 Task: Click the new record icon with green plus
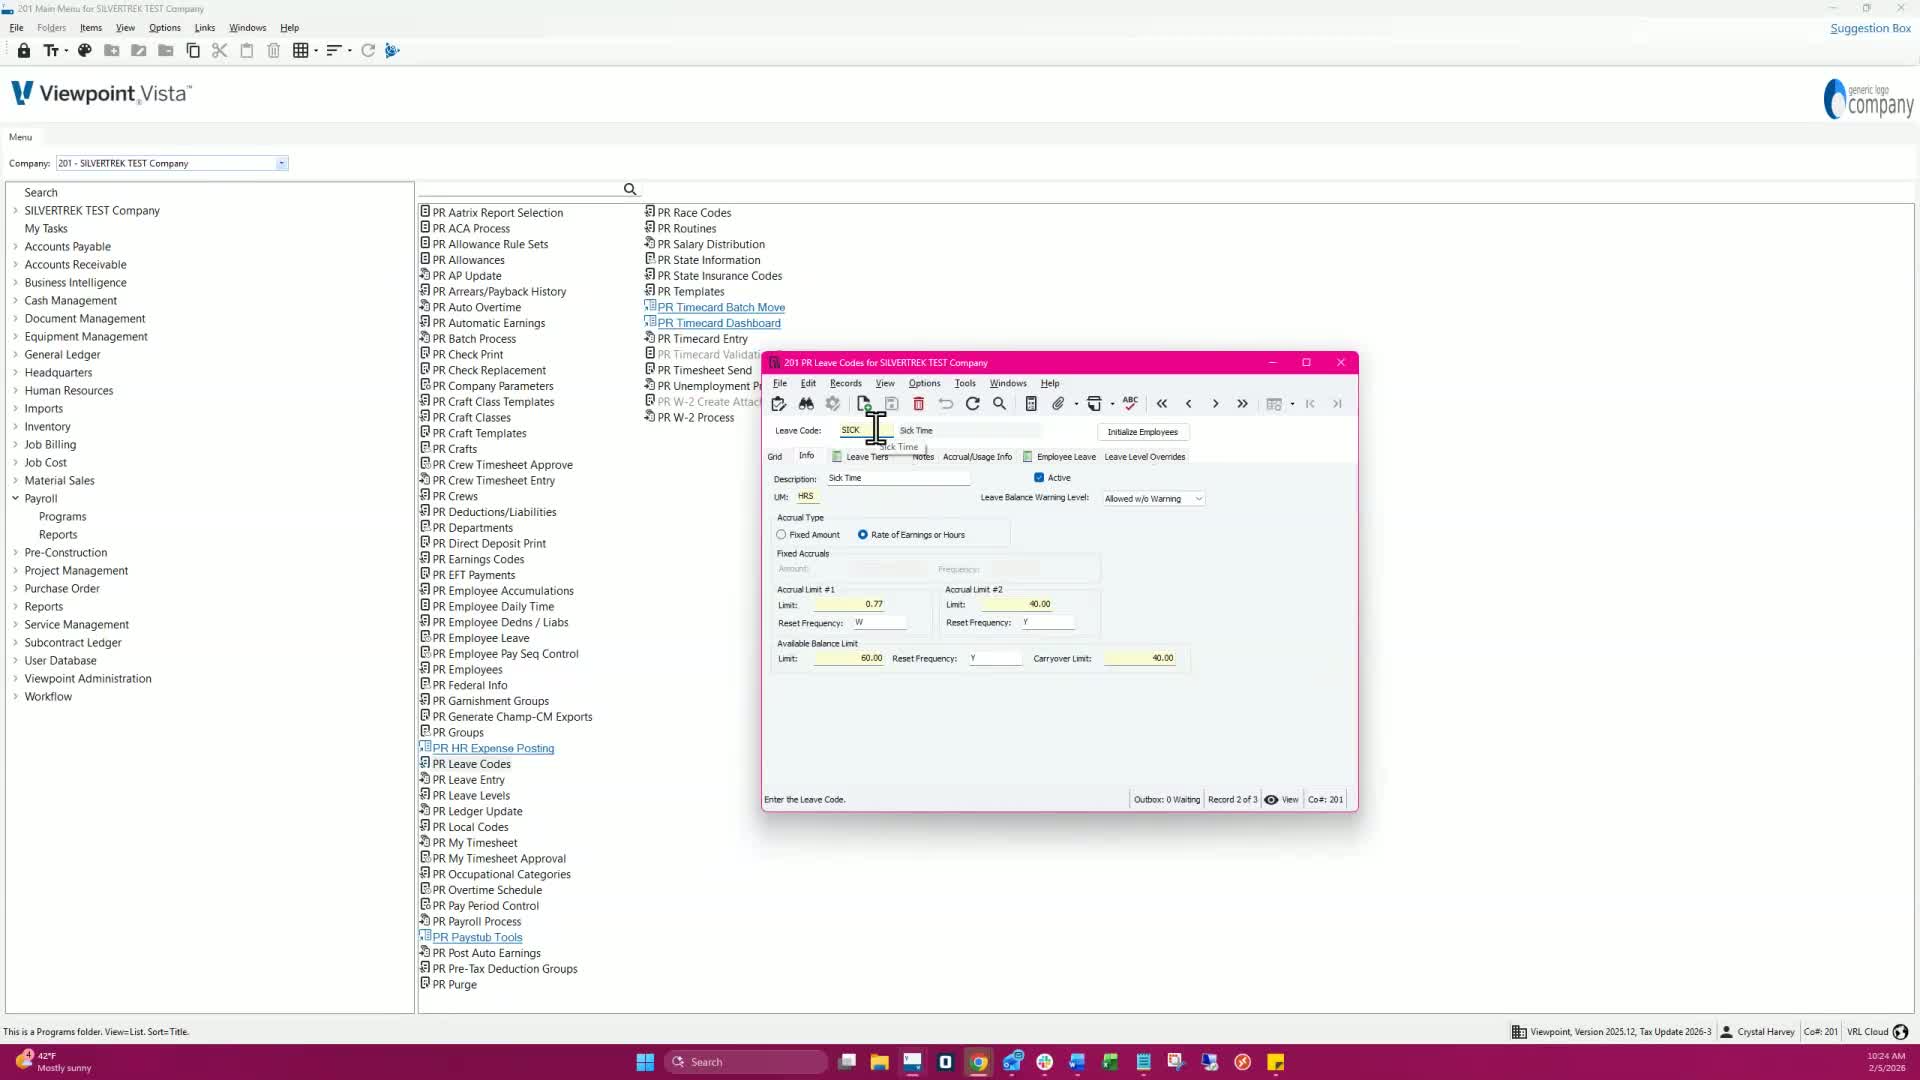click(x=864, y=404)
